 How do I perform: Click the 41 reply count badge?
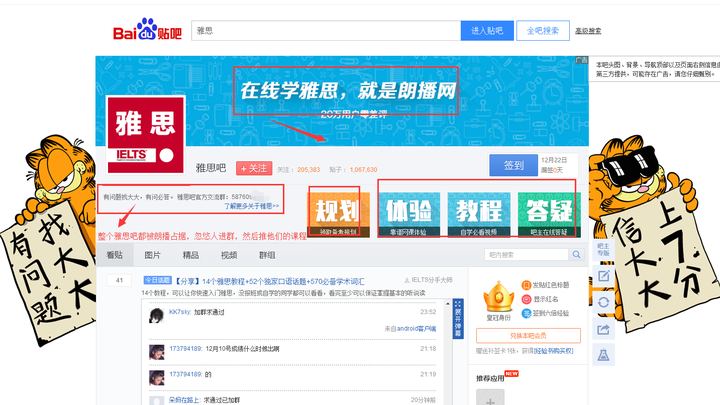coord(119,280)
